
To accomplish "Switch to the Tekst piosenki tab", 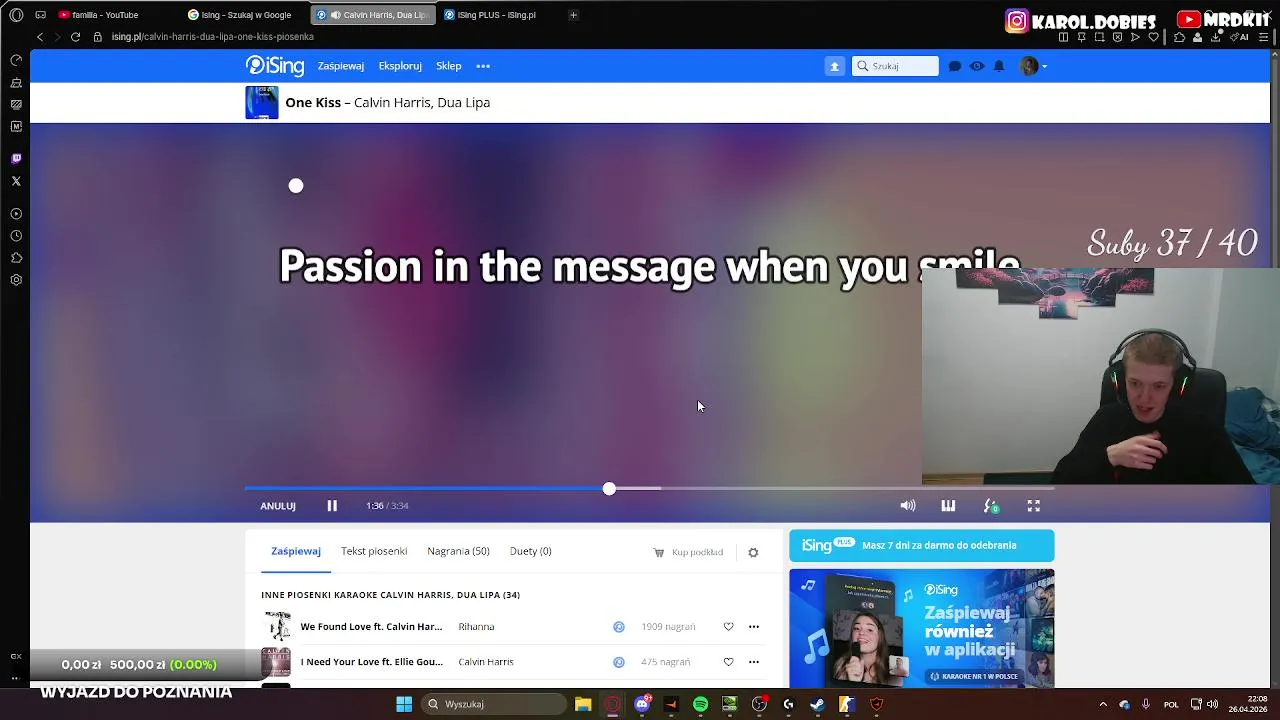I will pos(374,551).
